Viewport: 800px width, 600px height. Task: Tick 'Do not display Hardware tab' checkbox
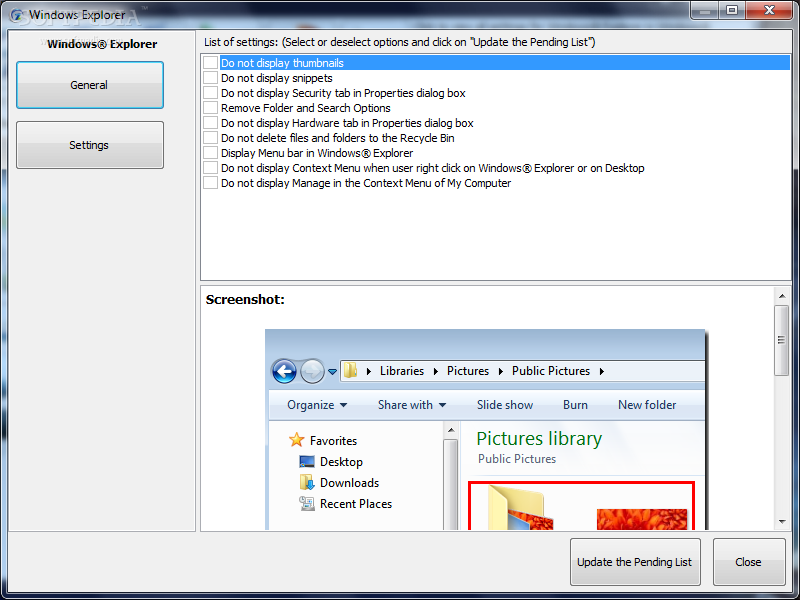click(x=210, y=123)
